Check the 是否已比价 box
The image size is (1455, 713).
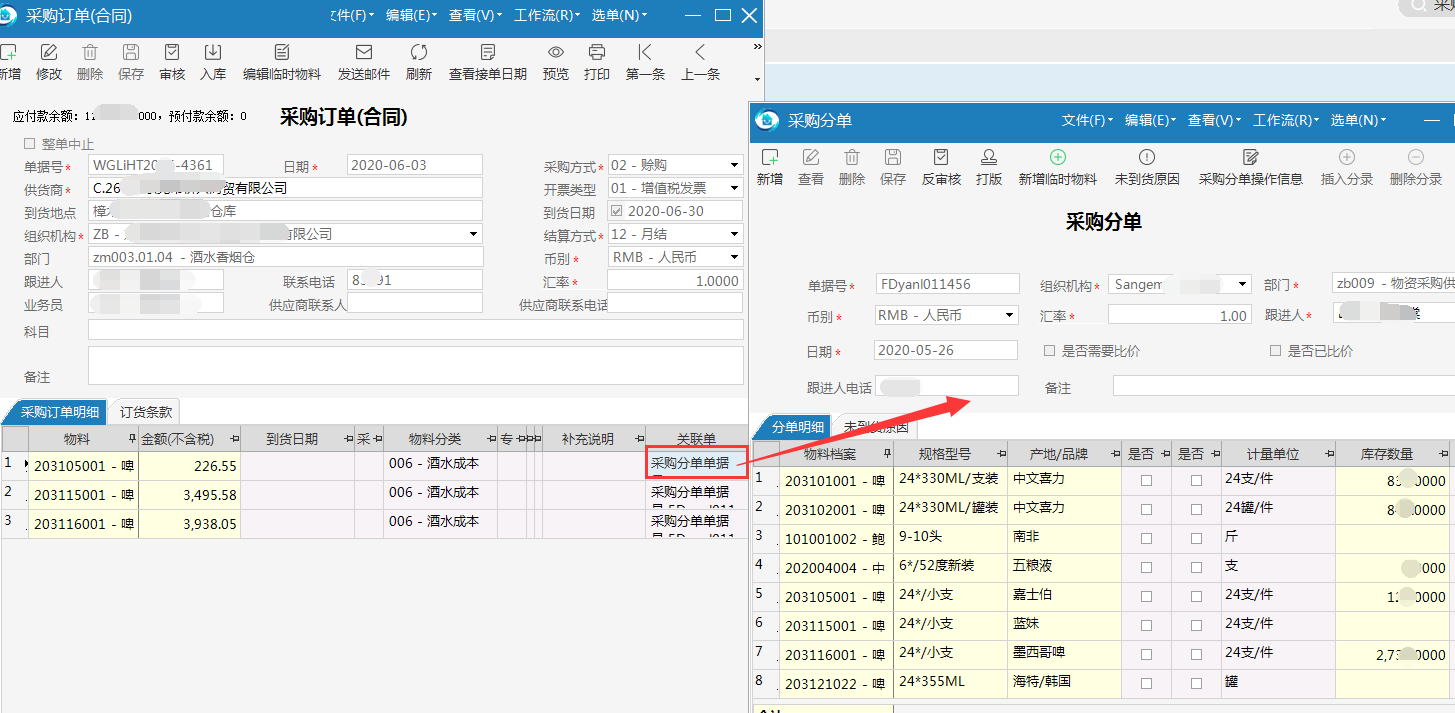1275,351
